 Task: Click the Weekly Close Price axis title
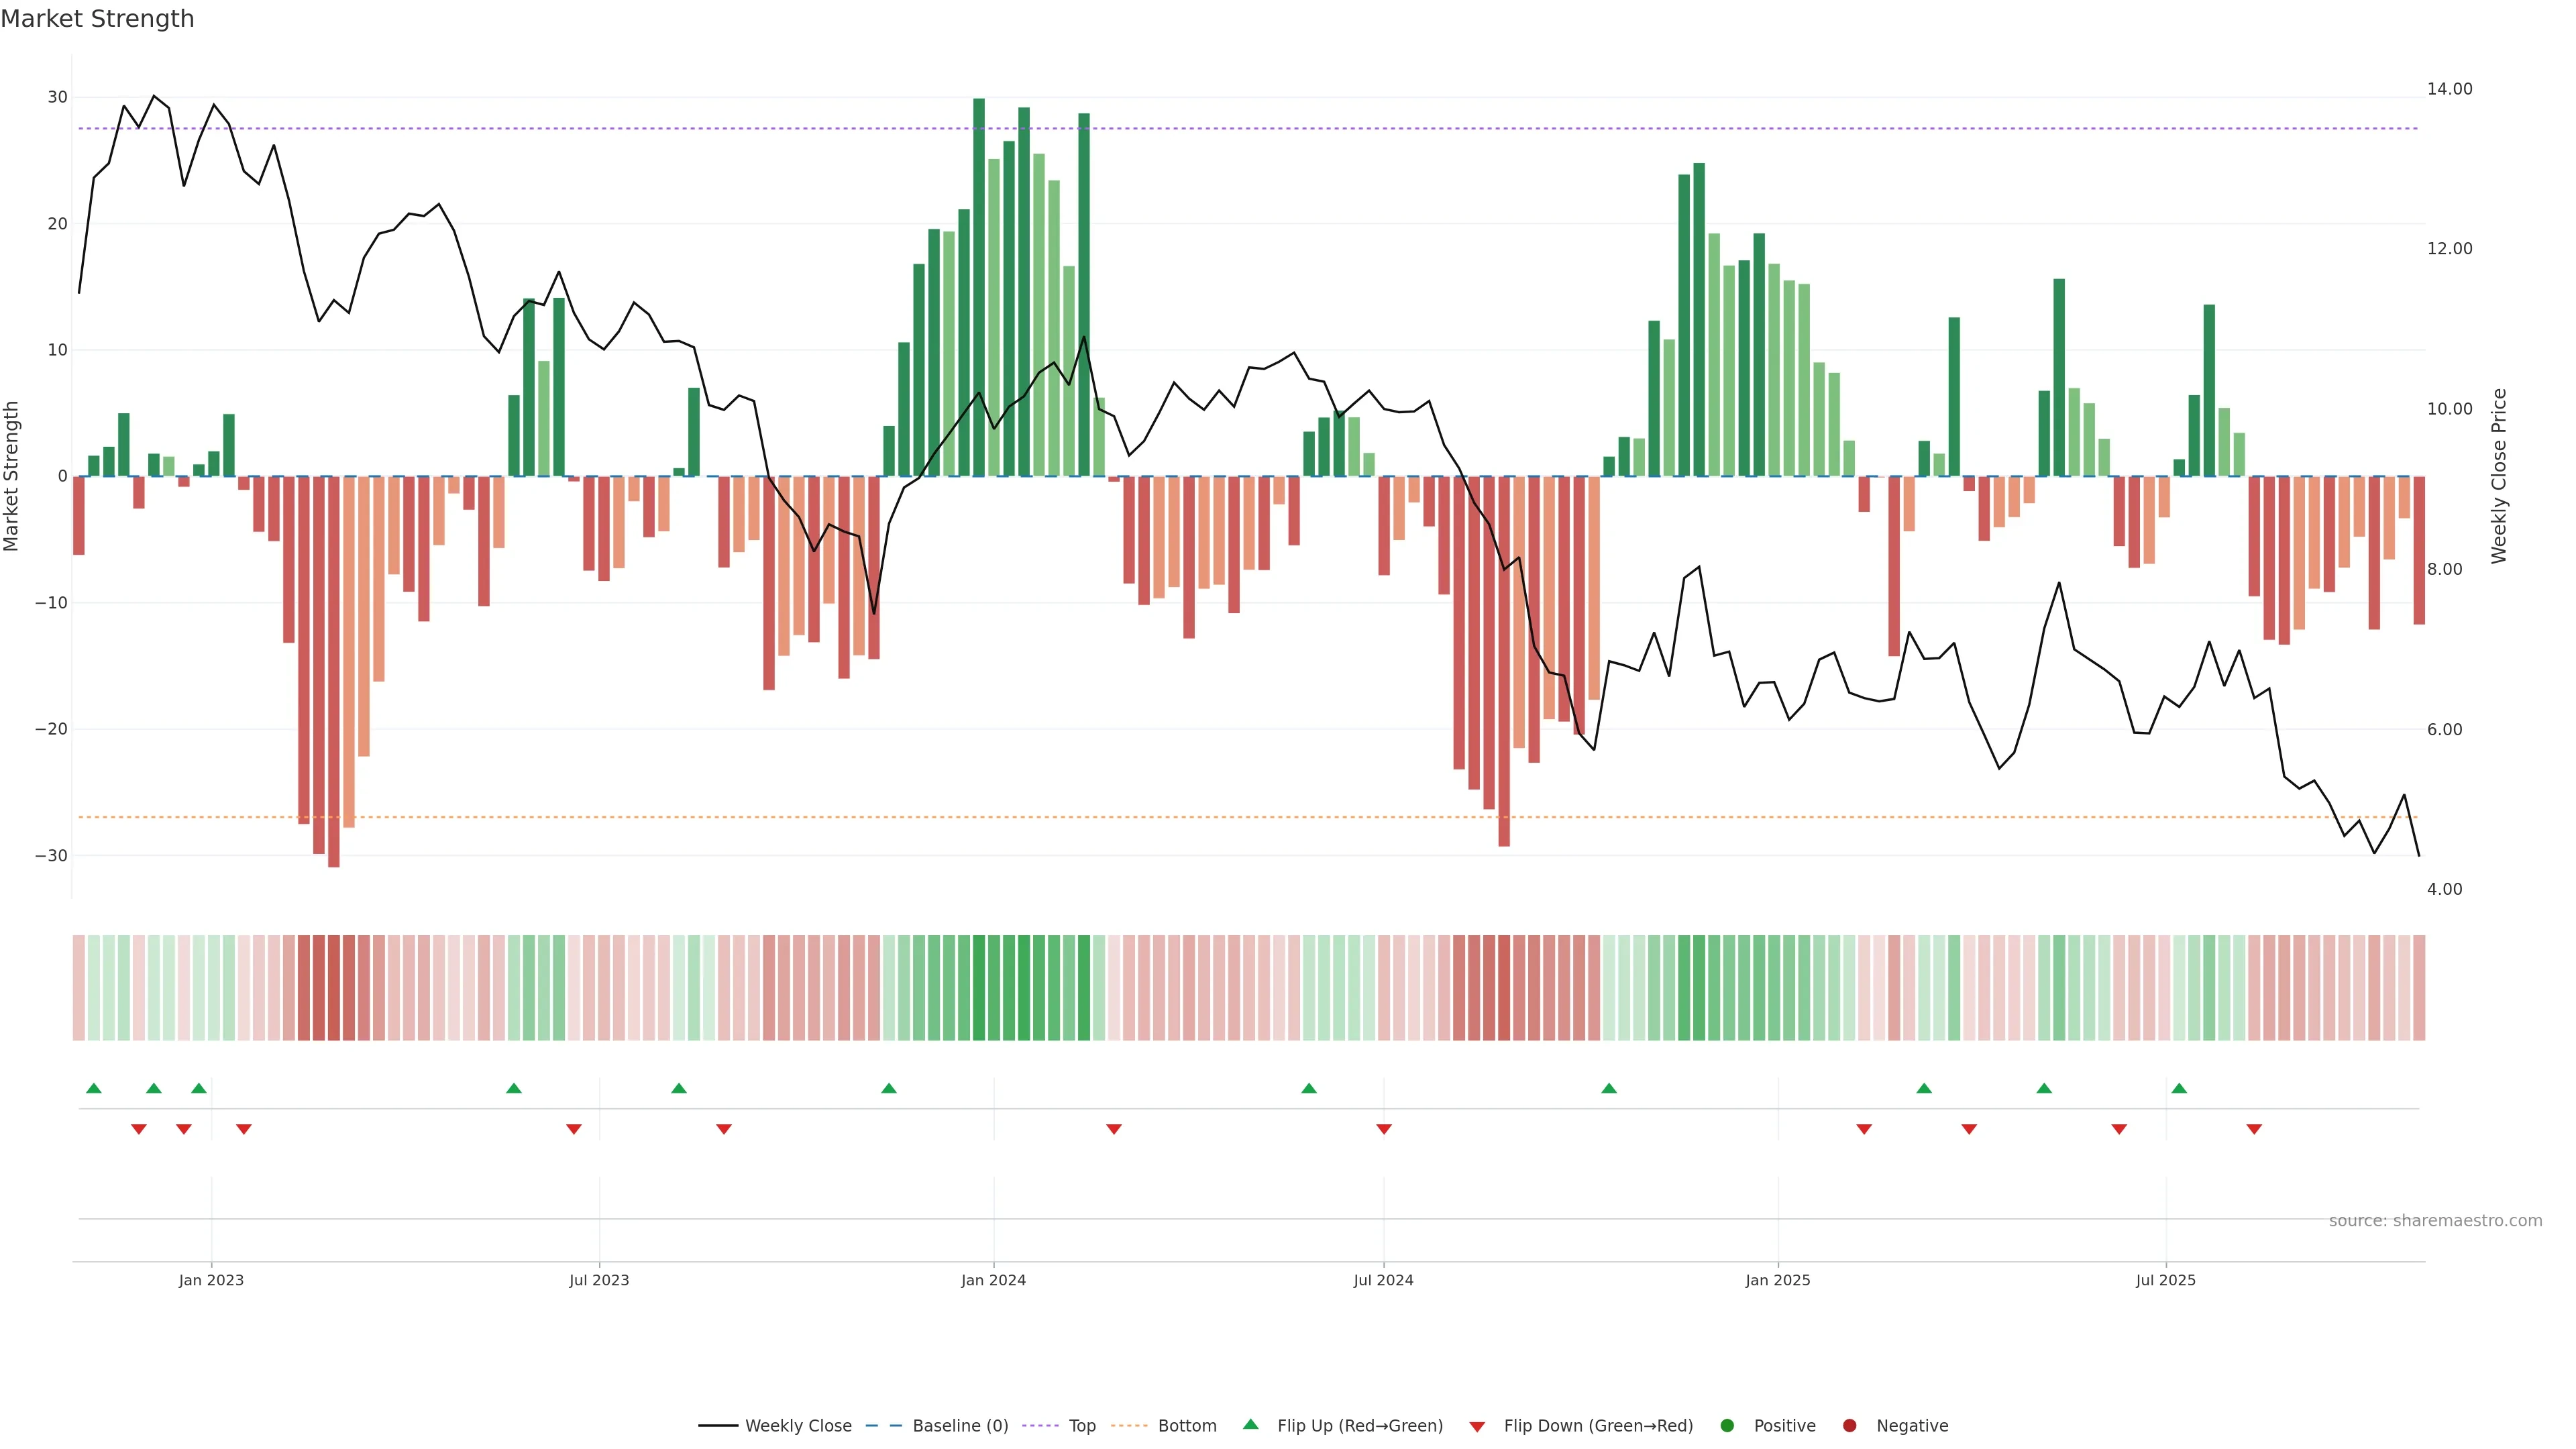pos(2498,476)
